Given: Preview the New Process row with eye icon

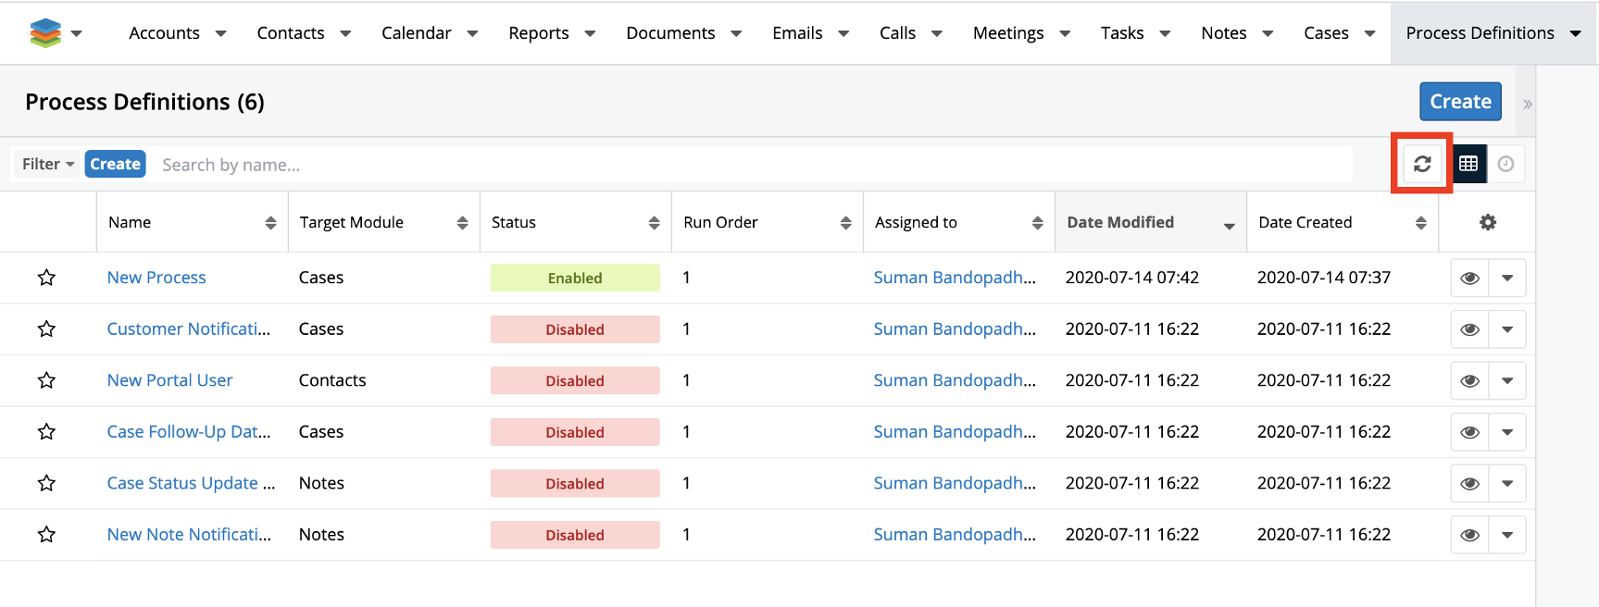Looking at the screenshot, I should coord(1469,278).
